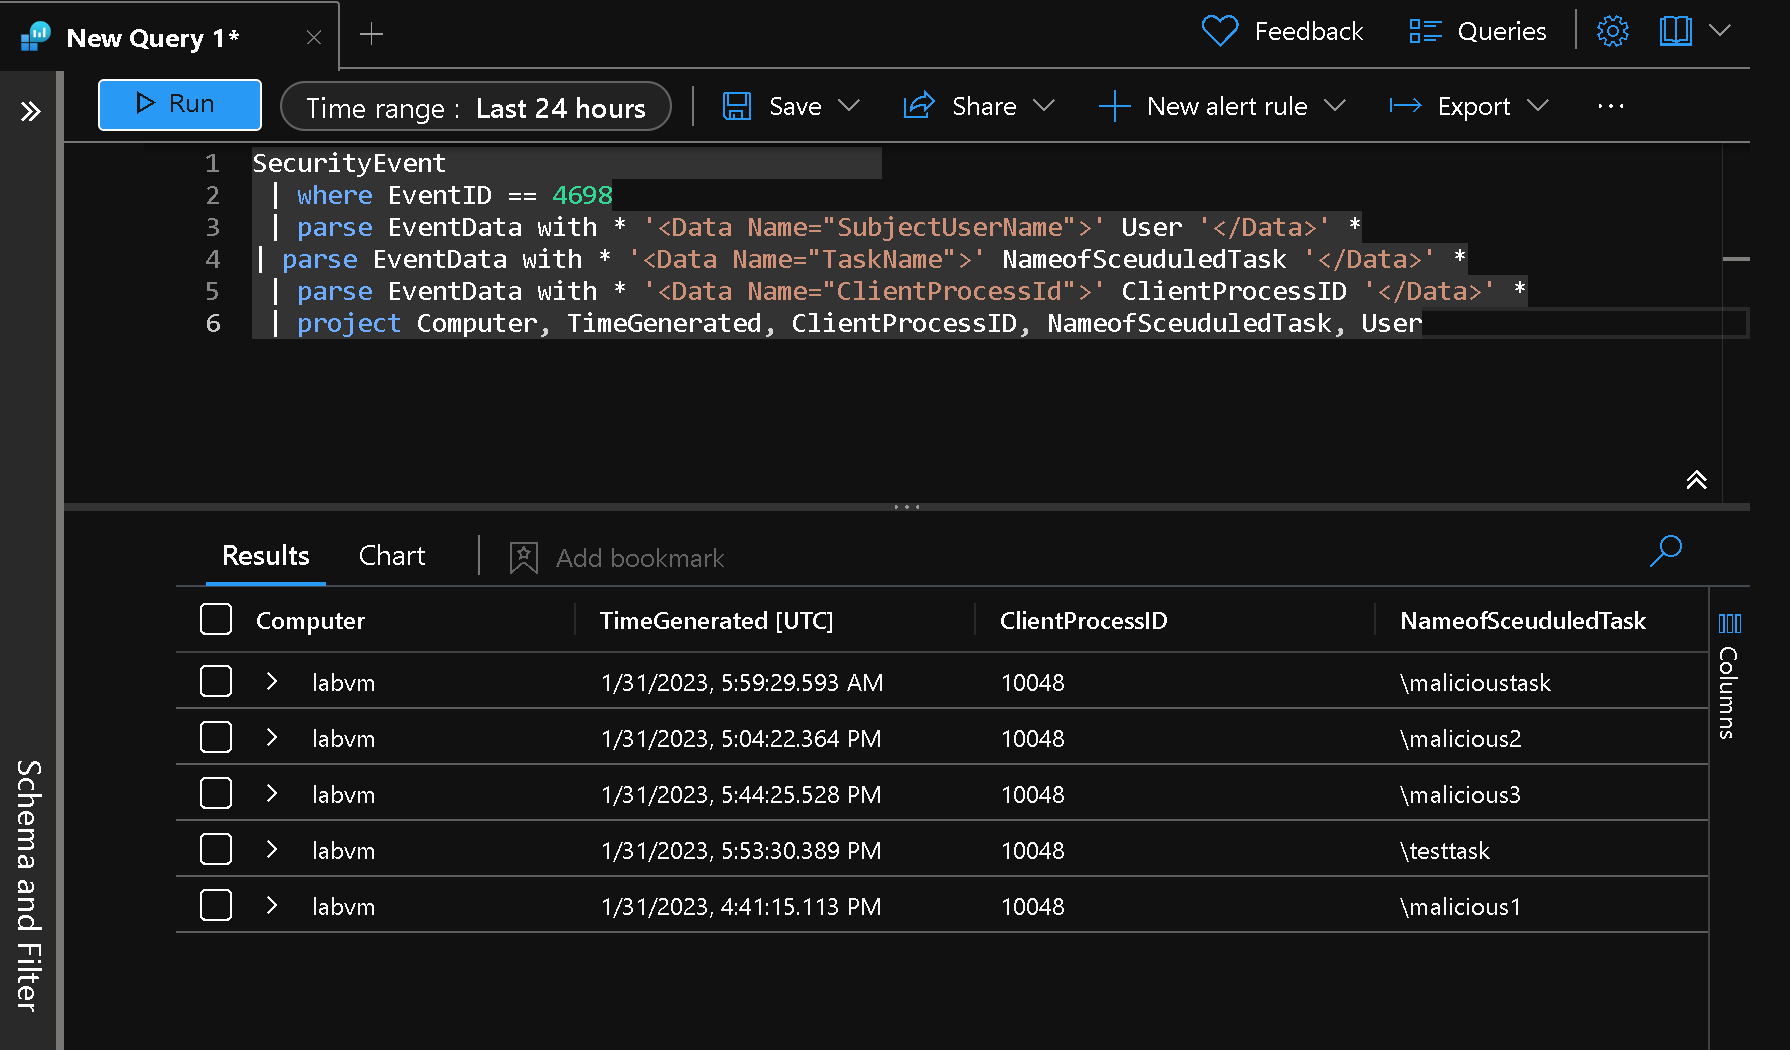The height and width of the screenshot is (1050, 1790).
Task: Click the \testtask cell
Action: tap(1445, 851)
